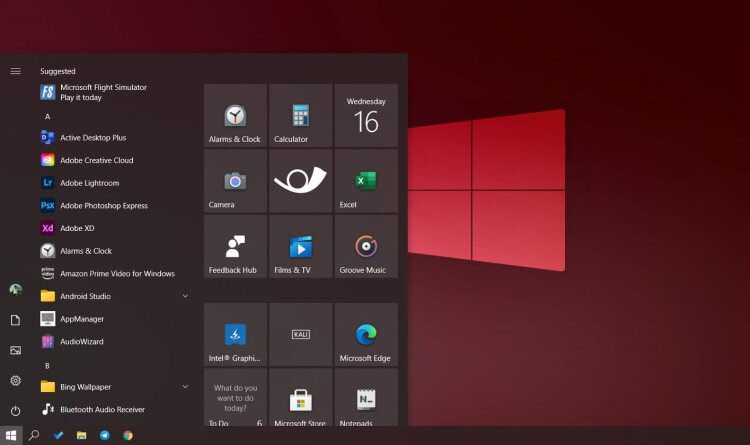
Task: Open Alarms & Clock in app list
Action: [x=115, y=251]
